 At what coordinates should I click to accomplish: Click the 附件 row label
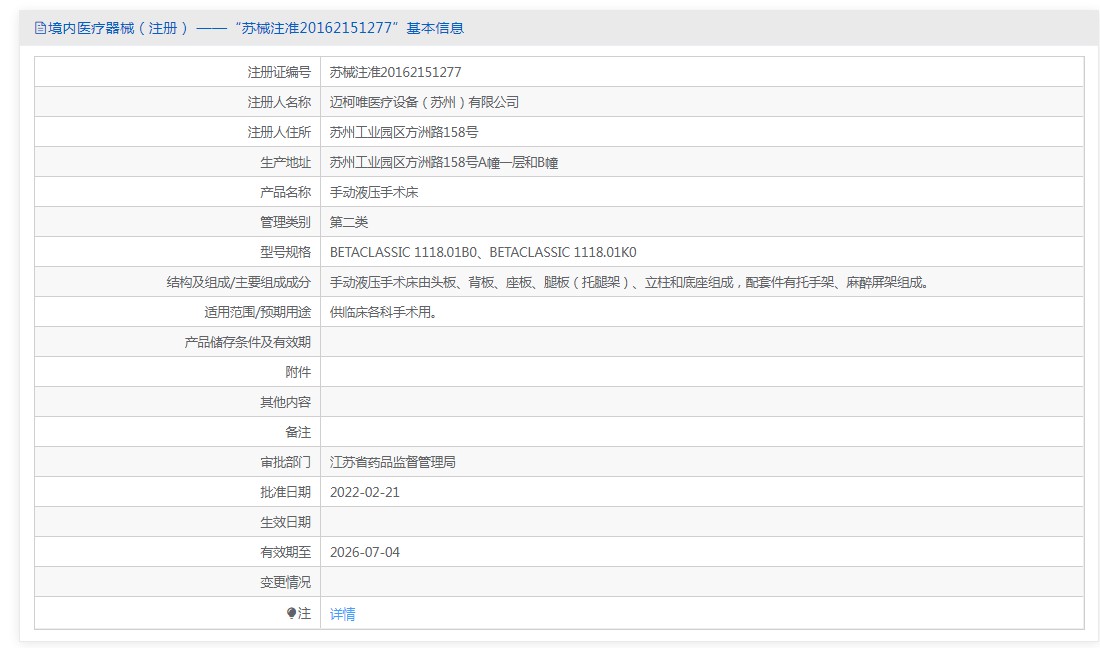coord(298,372)
